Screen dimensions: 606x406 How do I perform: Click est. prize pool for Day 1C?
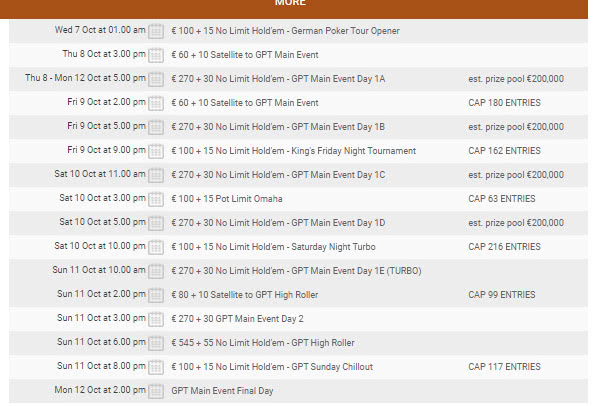click(516, 175)
